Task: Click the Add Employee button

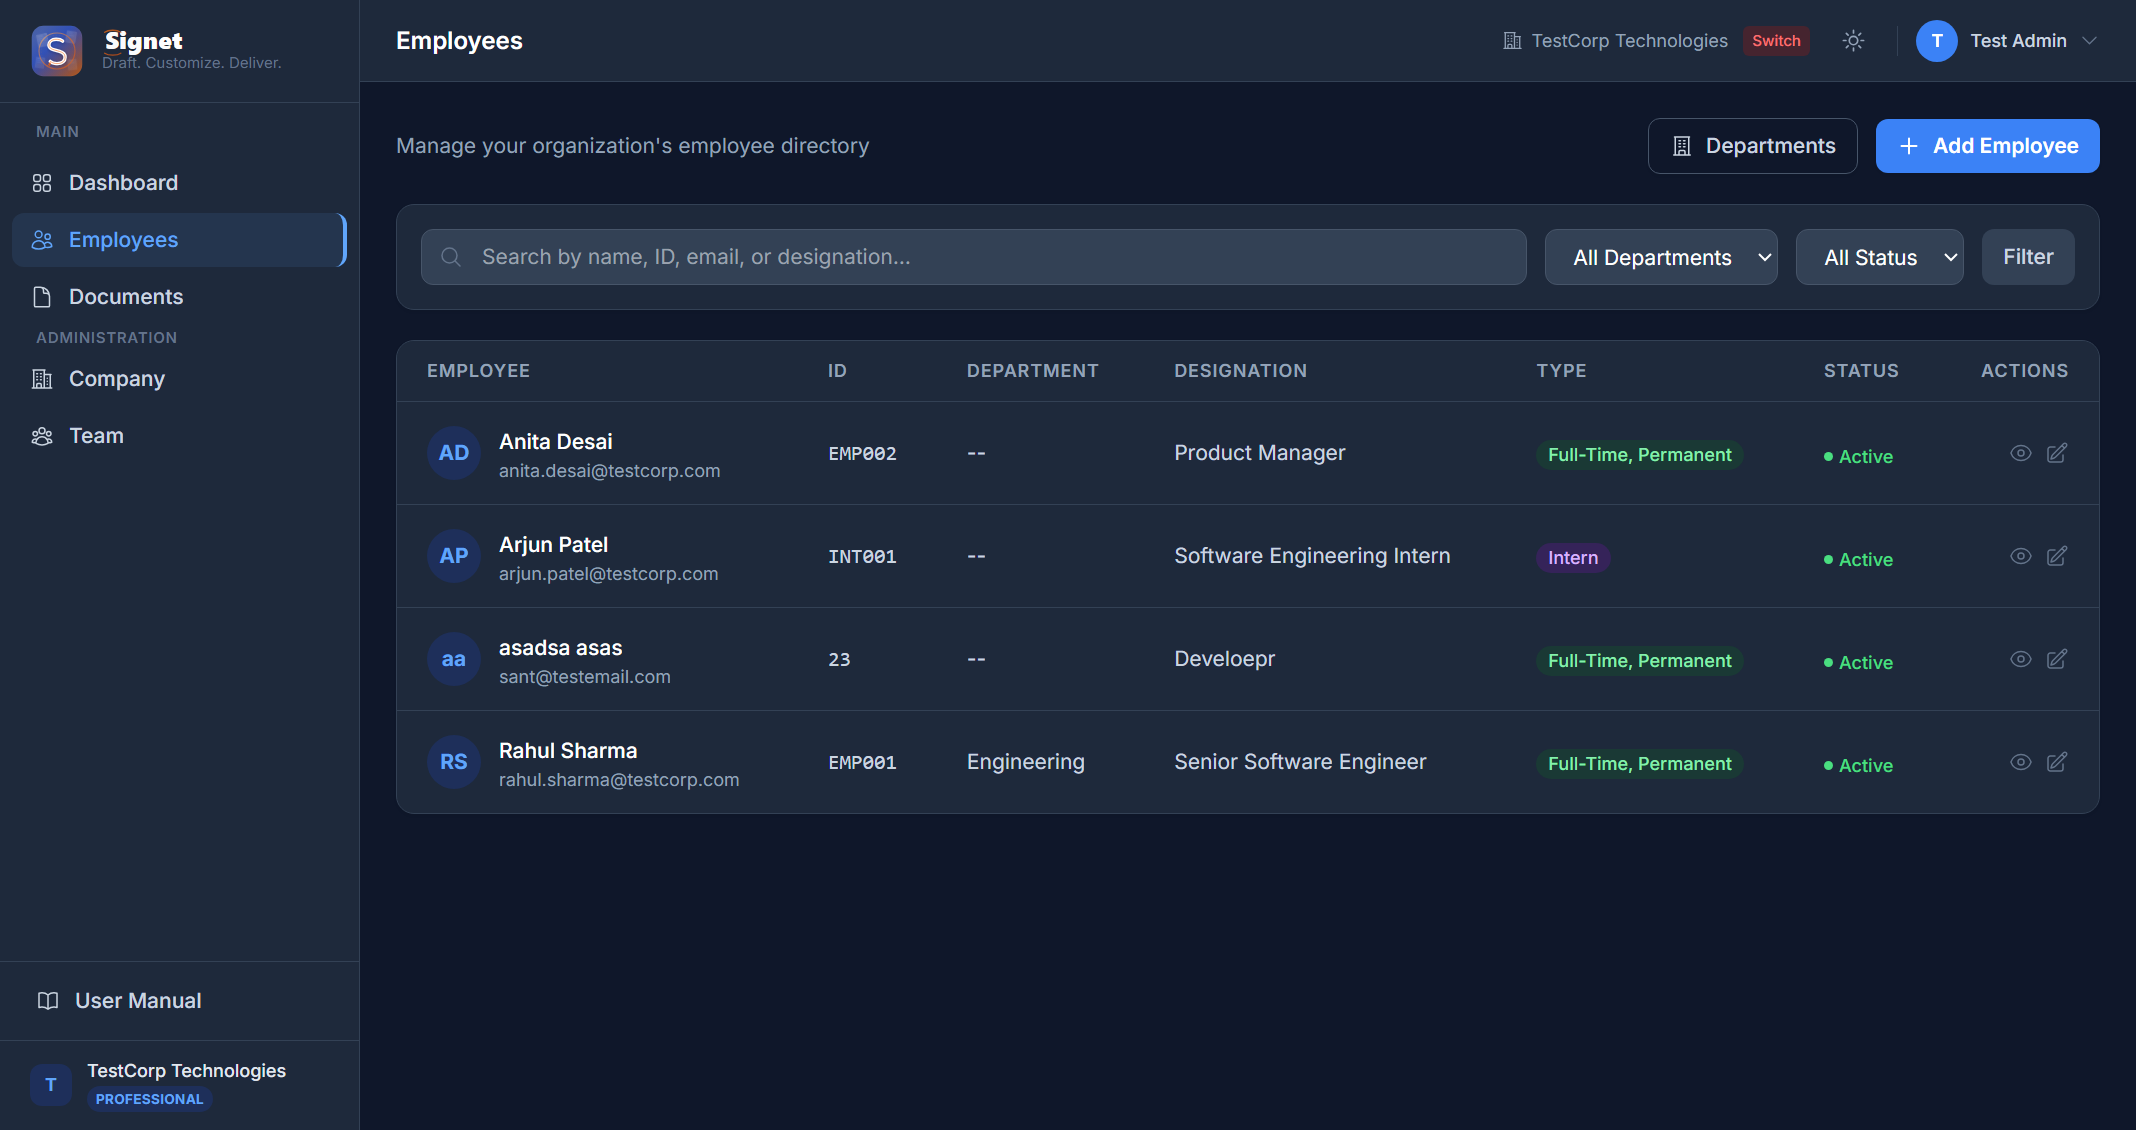Action: tap(1987, 146)
